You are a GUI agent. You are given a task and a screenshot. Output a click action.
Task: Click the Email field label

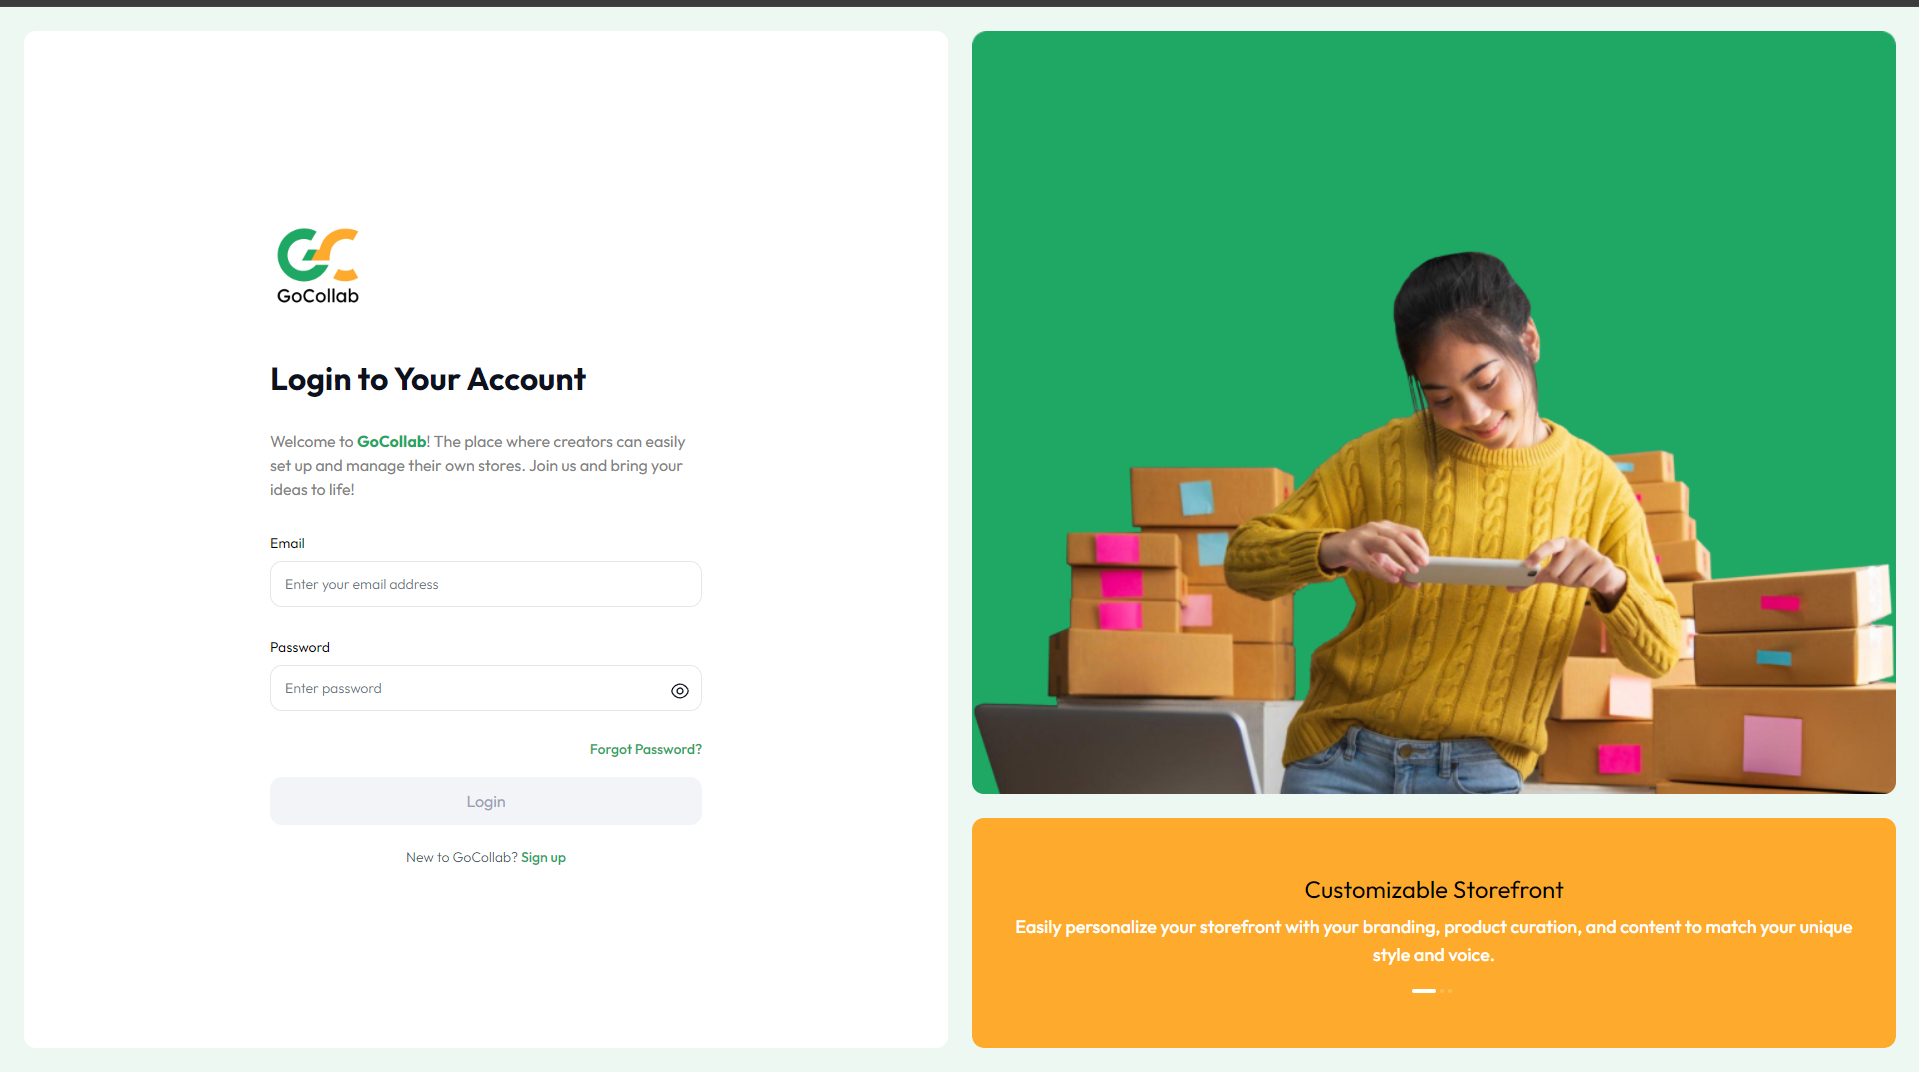coord(287,543)
